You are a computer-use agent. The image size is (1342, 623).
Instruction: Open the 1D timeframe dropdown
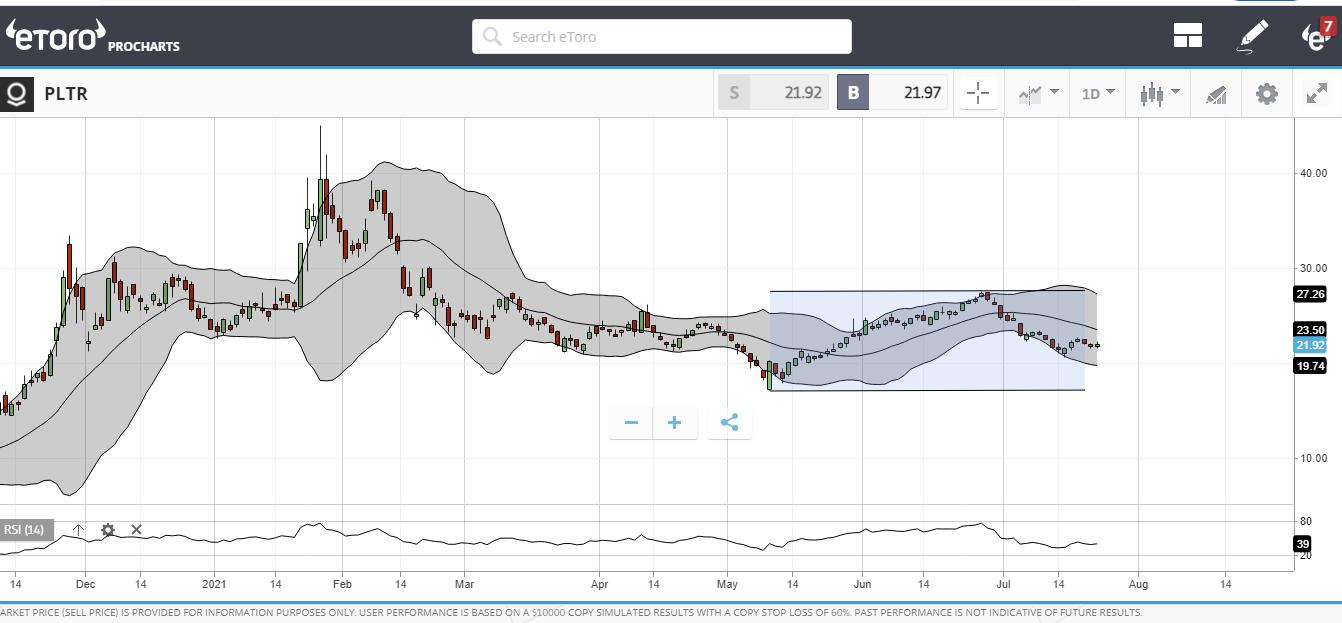(1097, 94)
